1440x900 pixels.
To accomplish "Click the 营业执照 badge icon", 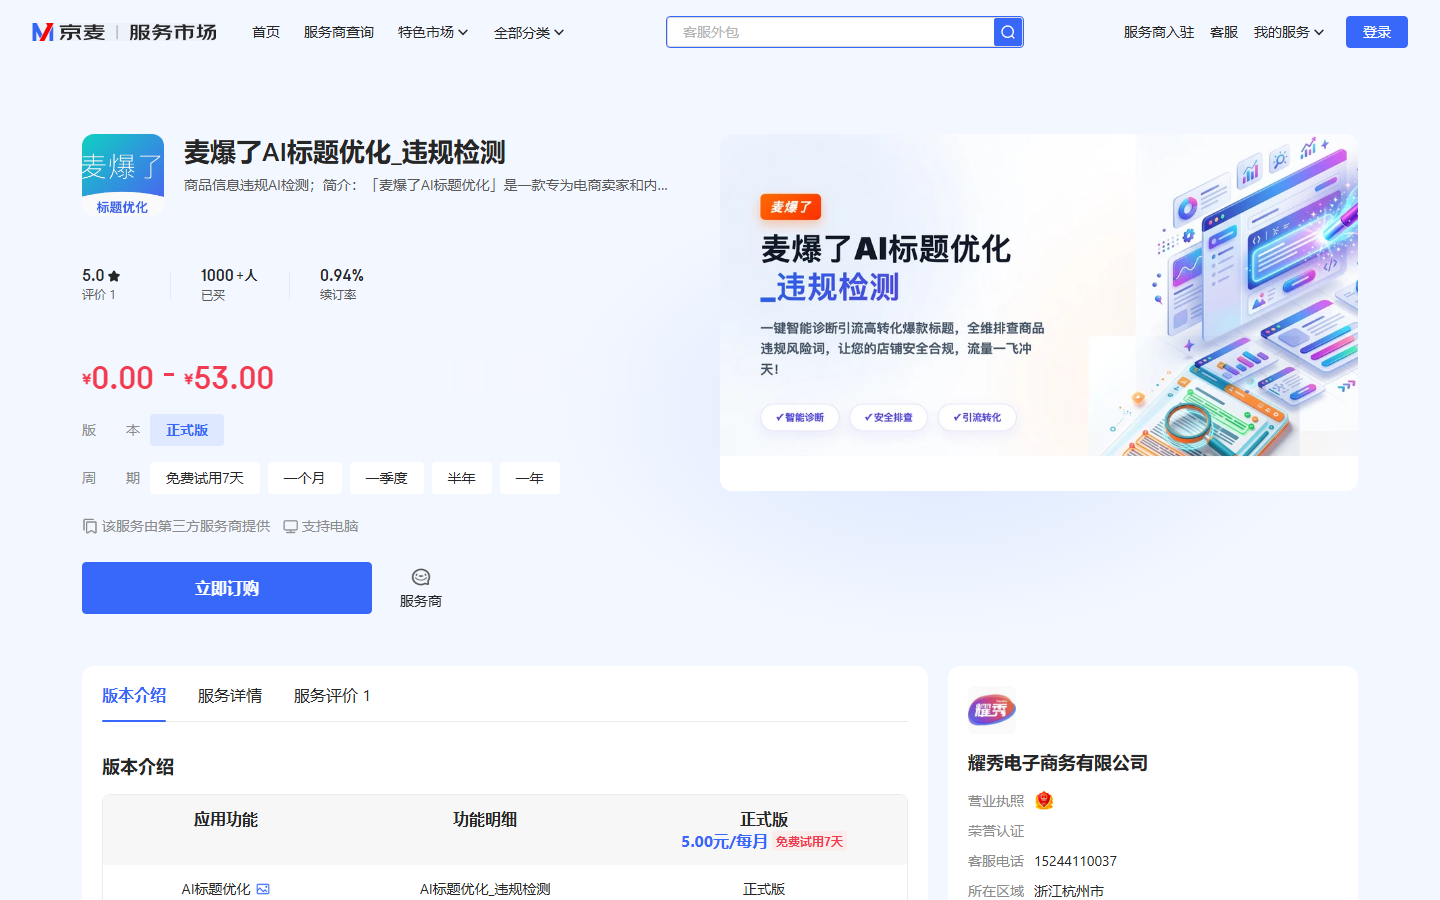I will (x=1044, y=800).
